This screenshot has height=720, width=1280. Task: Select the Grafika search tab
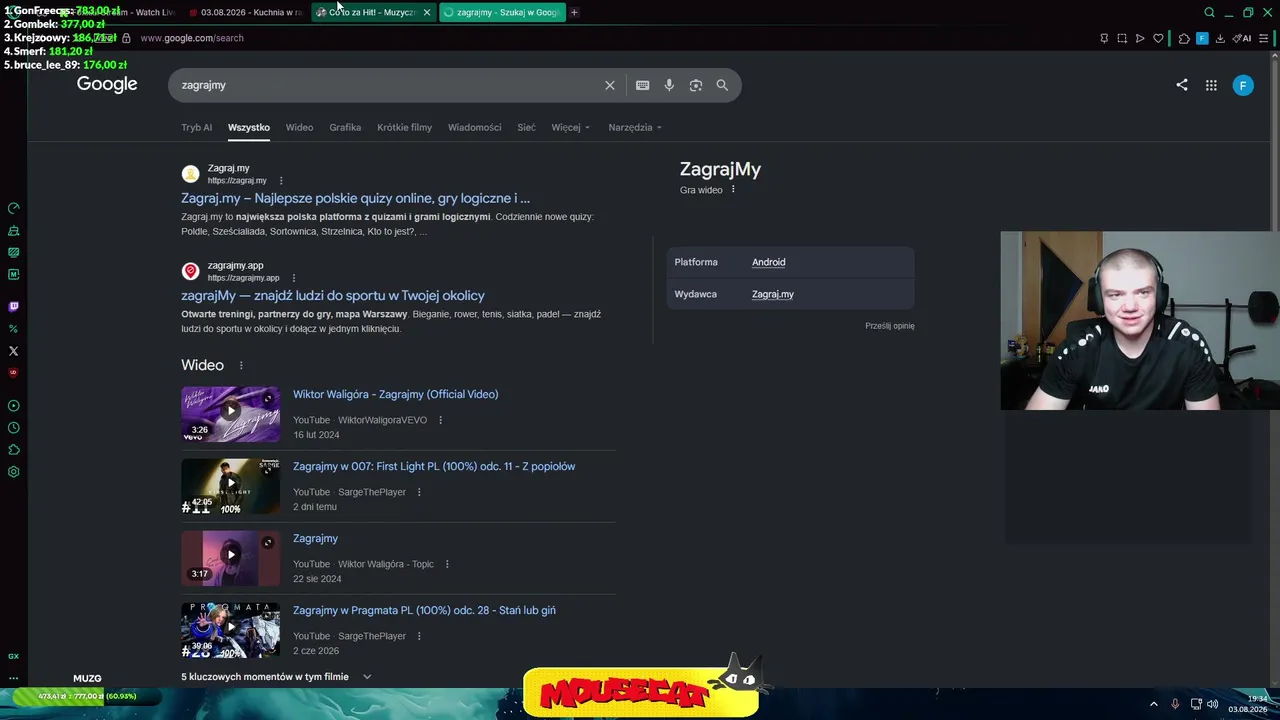point(345,127)
